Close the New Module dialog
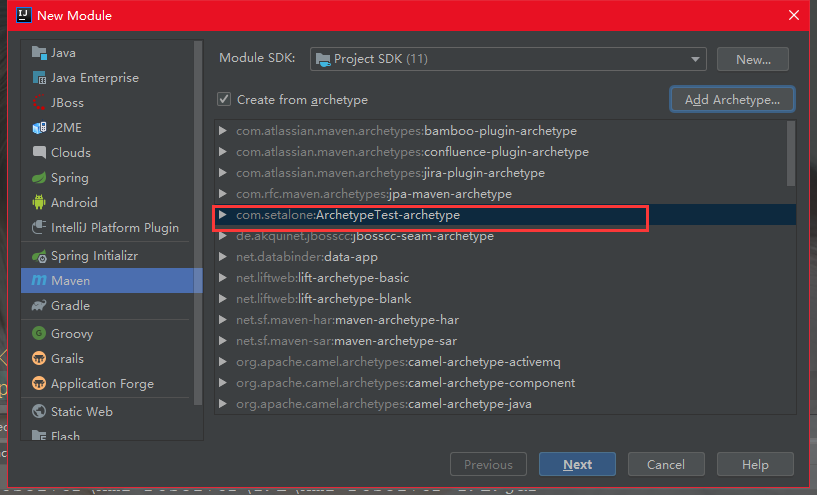This screenshot has width=817, height=495. (x=794, y=15)
